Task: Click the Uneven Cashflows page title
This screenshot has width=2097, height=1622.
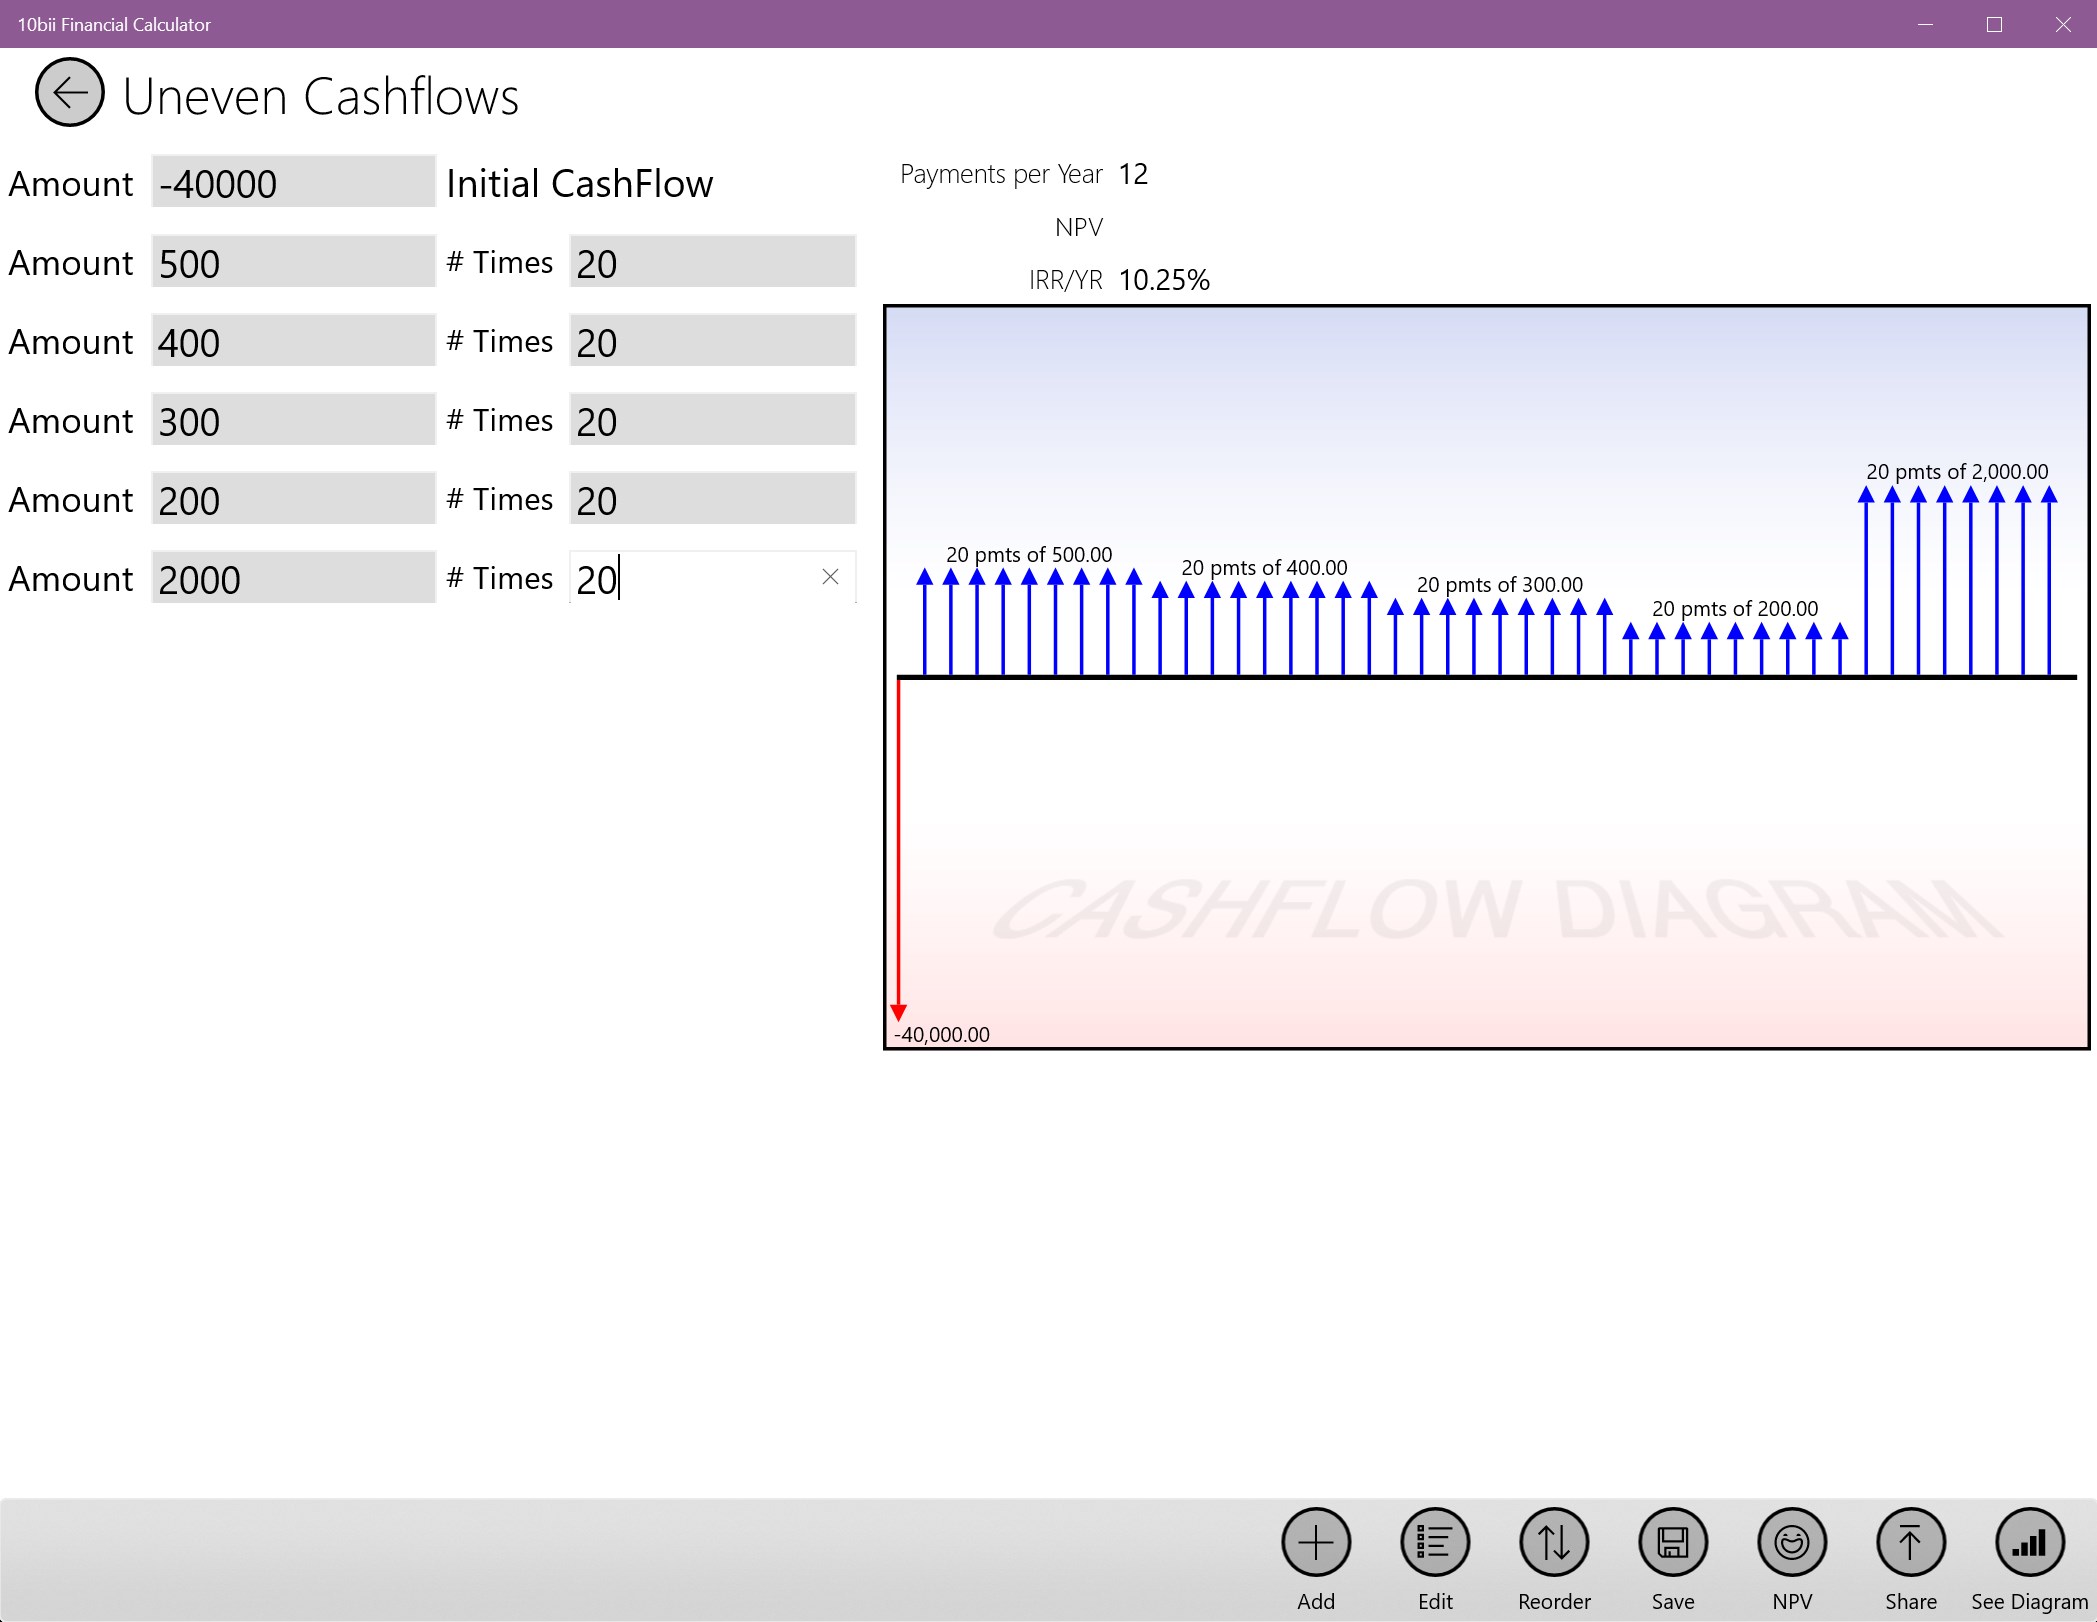Action: click(320, 94)
